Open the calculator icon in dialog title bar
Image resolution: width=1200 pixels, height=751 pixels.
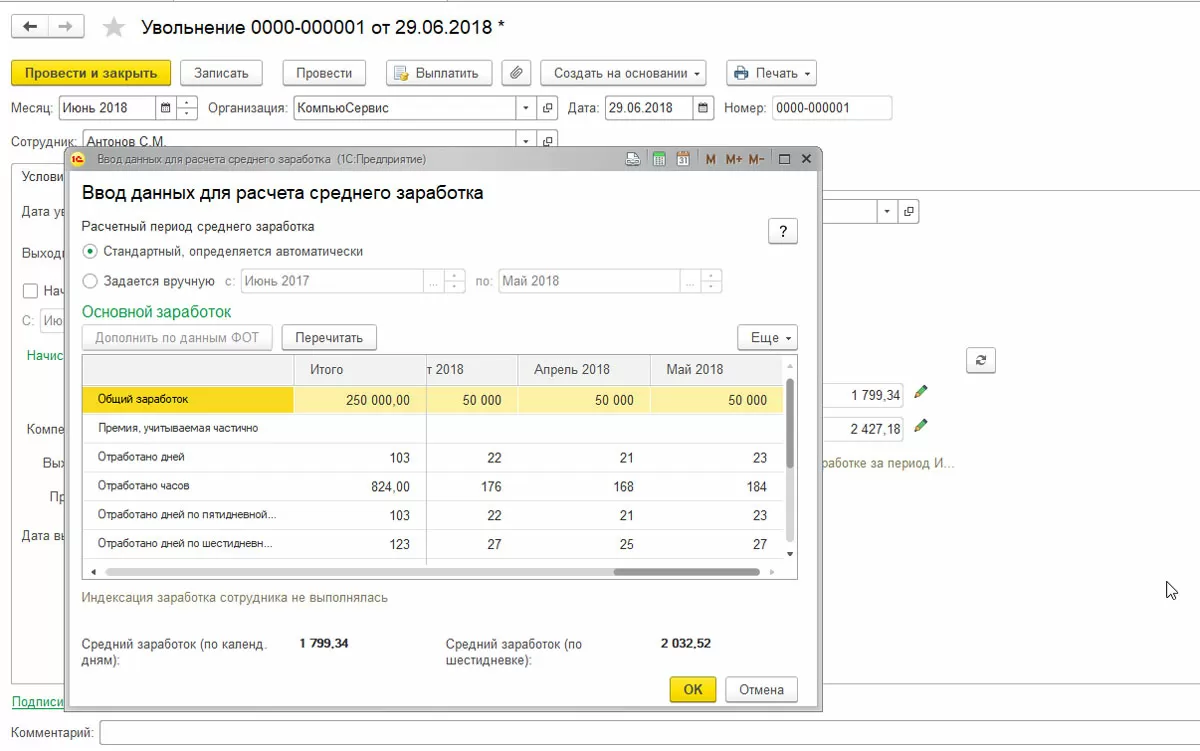tap(659, 159)
